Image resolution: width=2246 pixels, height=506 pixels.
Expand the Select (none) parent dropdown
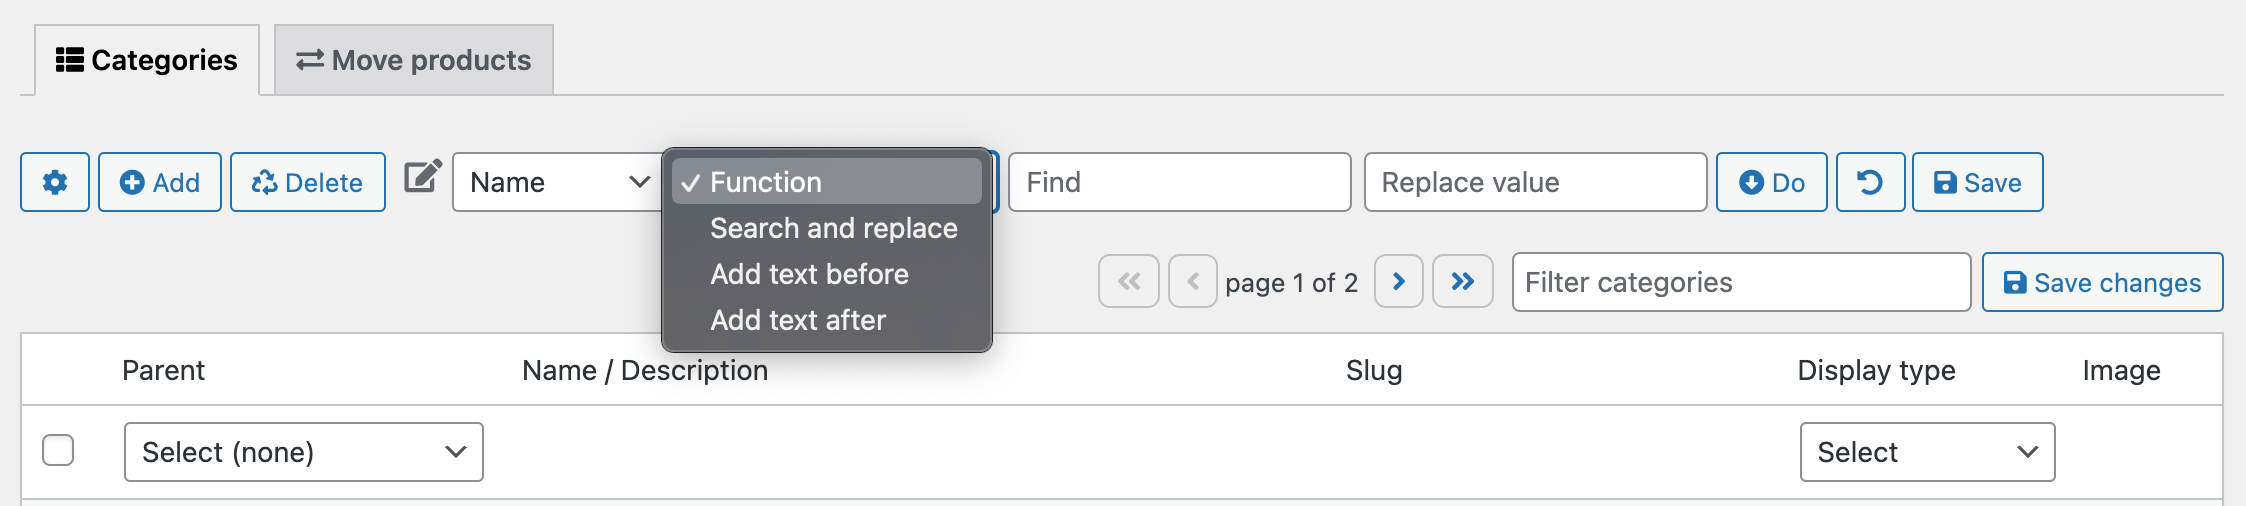point(303,452)
